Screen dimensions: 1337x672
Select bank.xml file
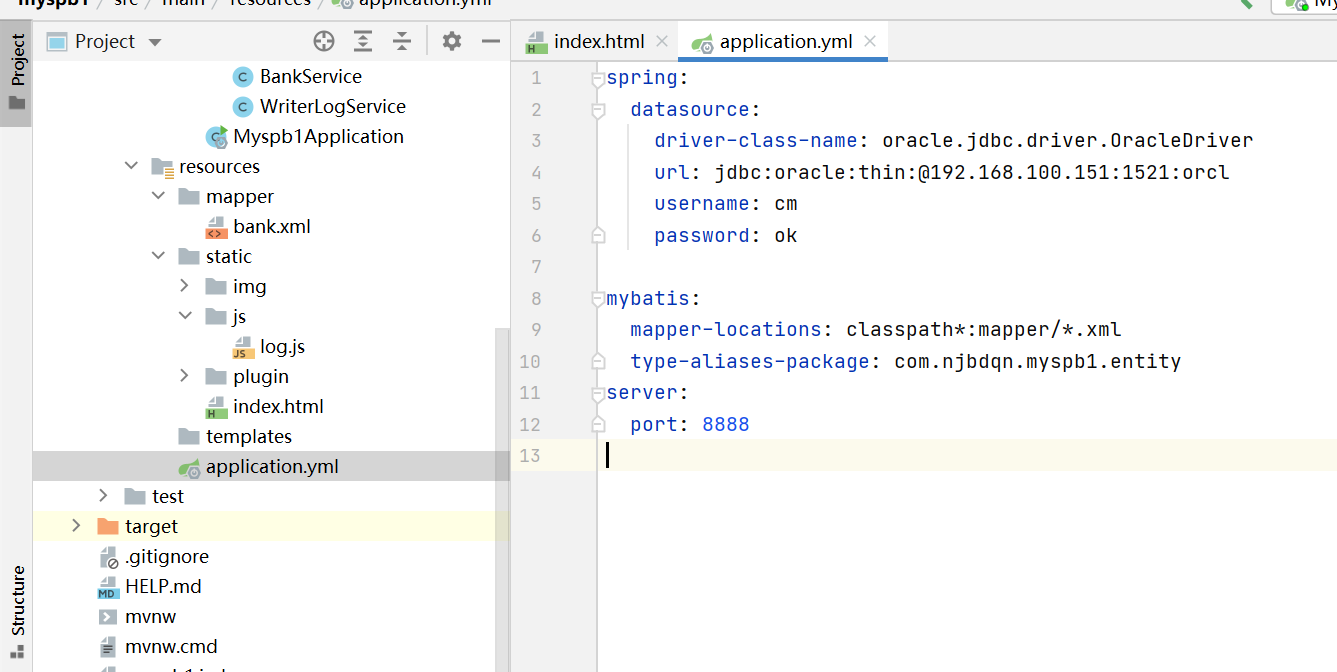pyautogui.click(x=272, y=226)
